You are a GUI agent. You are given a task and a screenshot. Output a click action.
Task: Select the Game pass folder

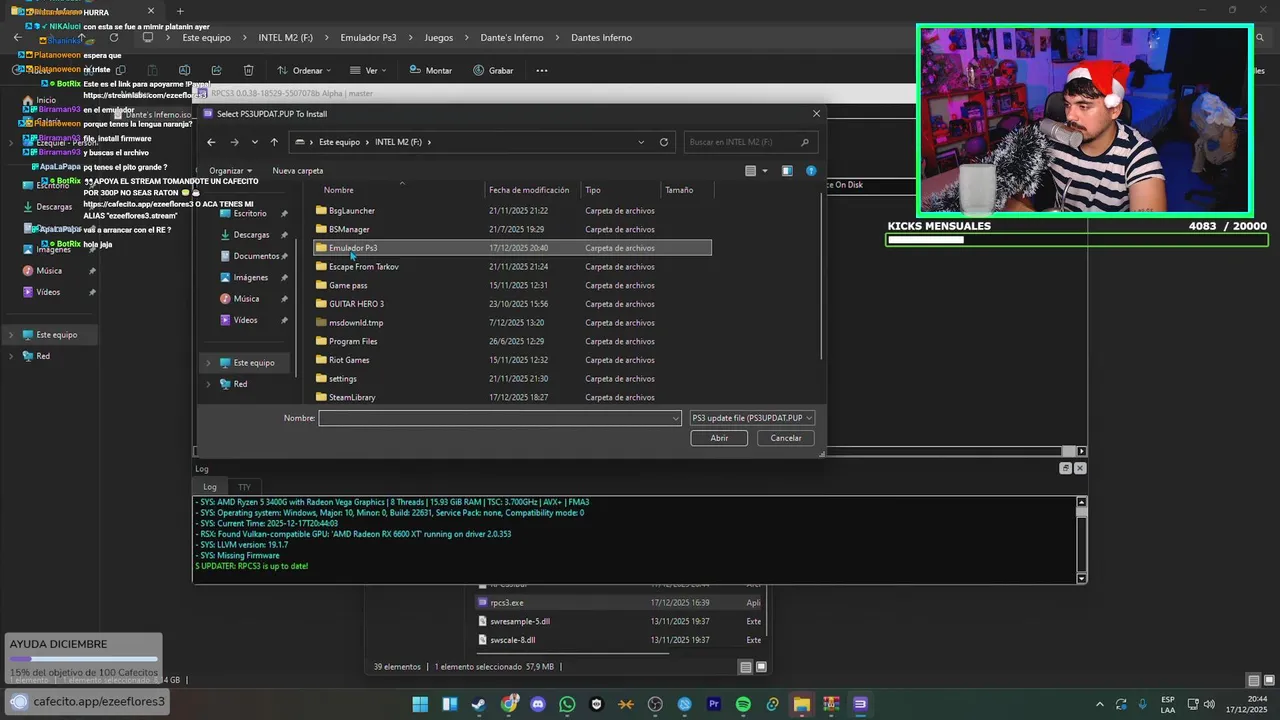pos(512,285)
